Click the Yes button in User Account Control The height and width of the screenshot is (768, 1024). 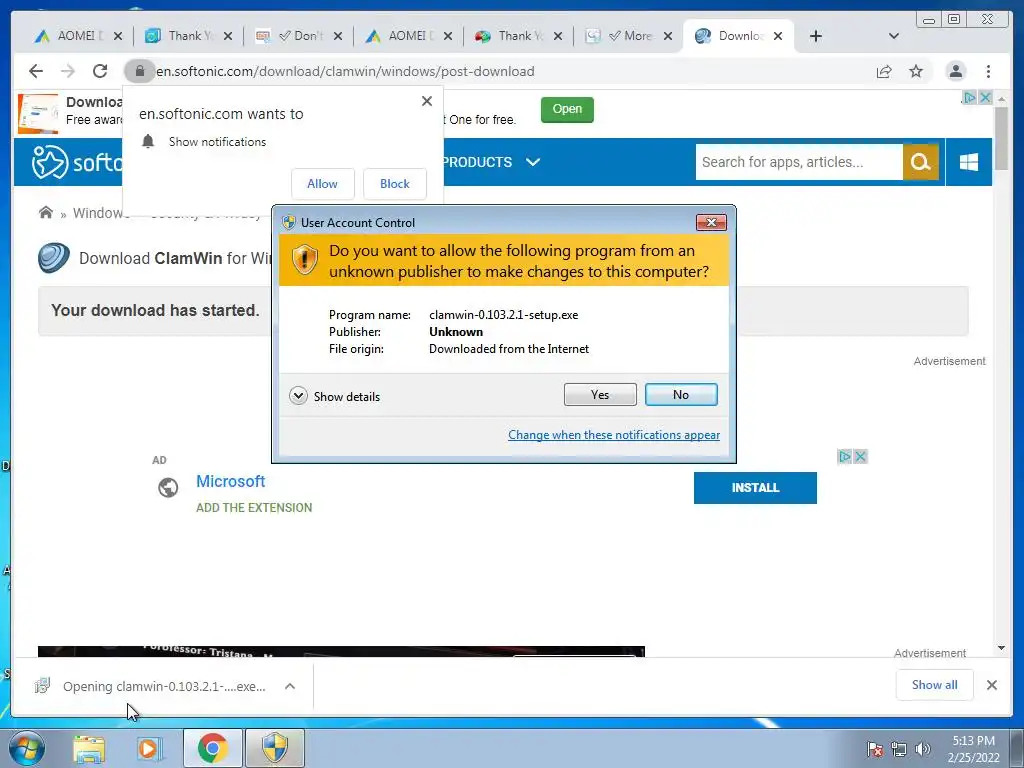(x=600, y=394)
